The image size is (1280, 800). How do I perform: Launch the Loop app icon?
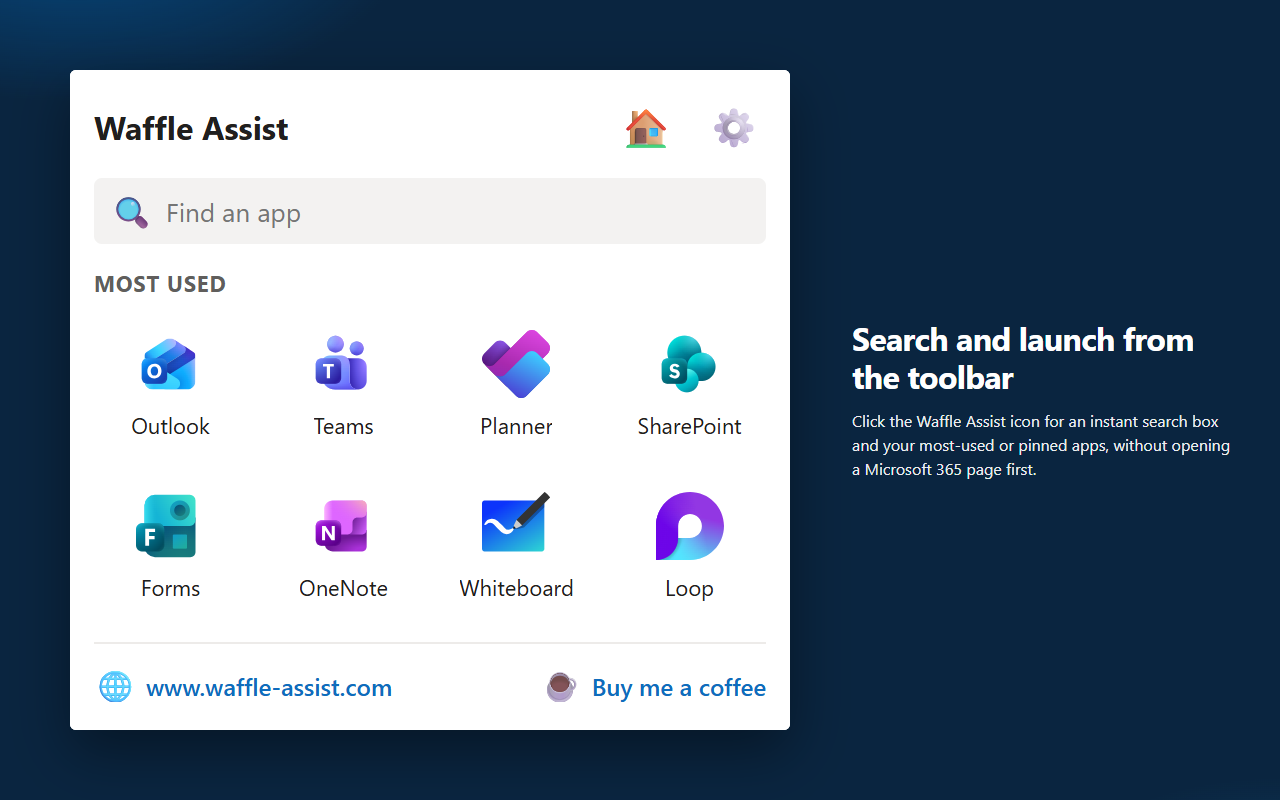pos(689,526)
